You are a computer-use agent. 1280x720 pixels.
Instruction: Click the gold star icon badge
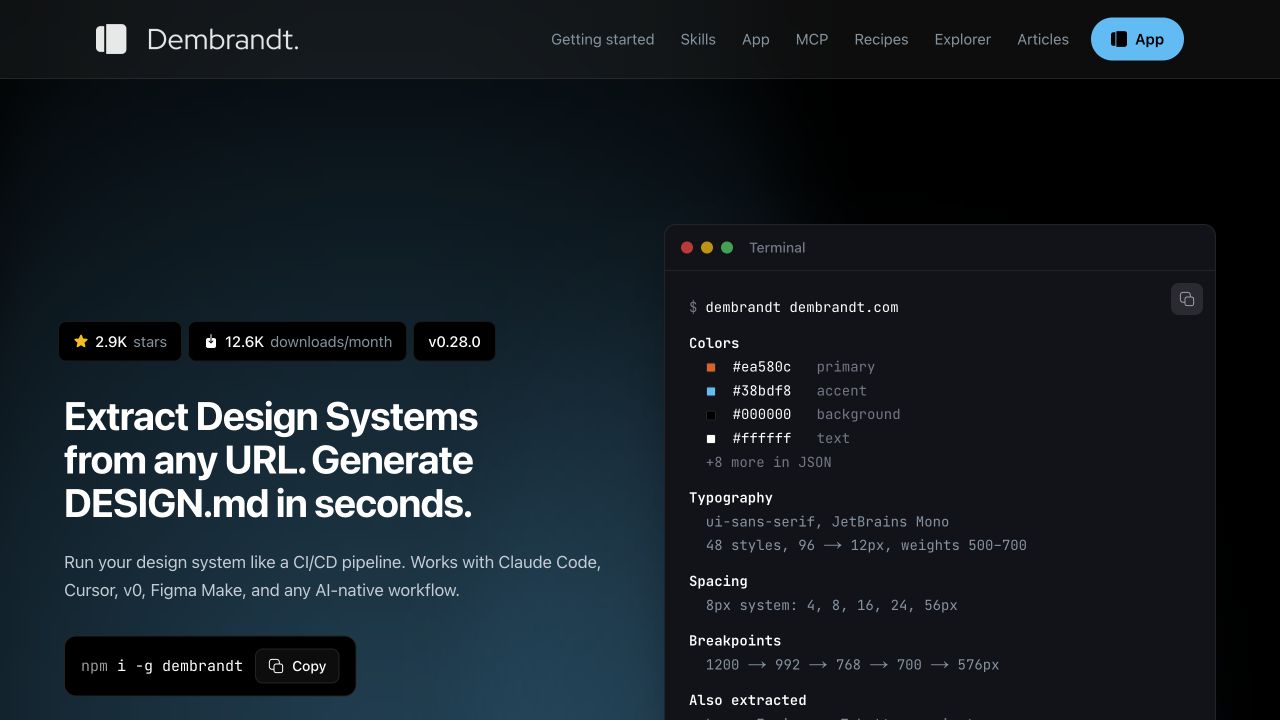[81, 341]
